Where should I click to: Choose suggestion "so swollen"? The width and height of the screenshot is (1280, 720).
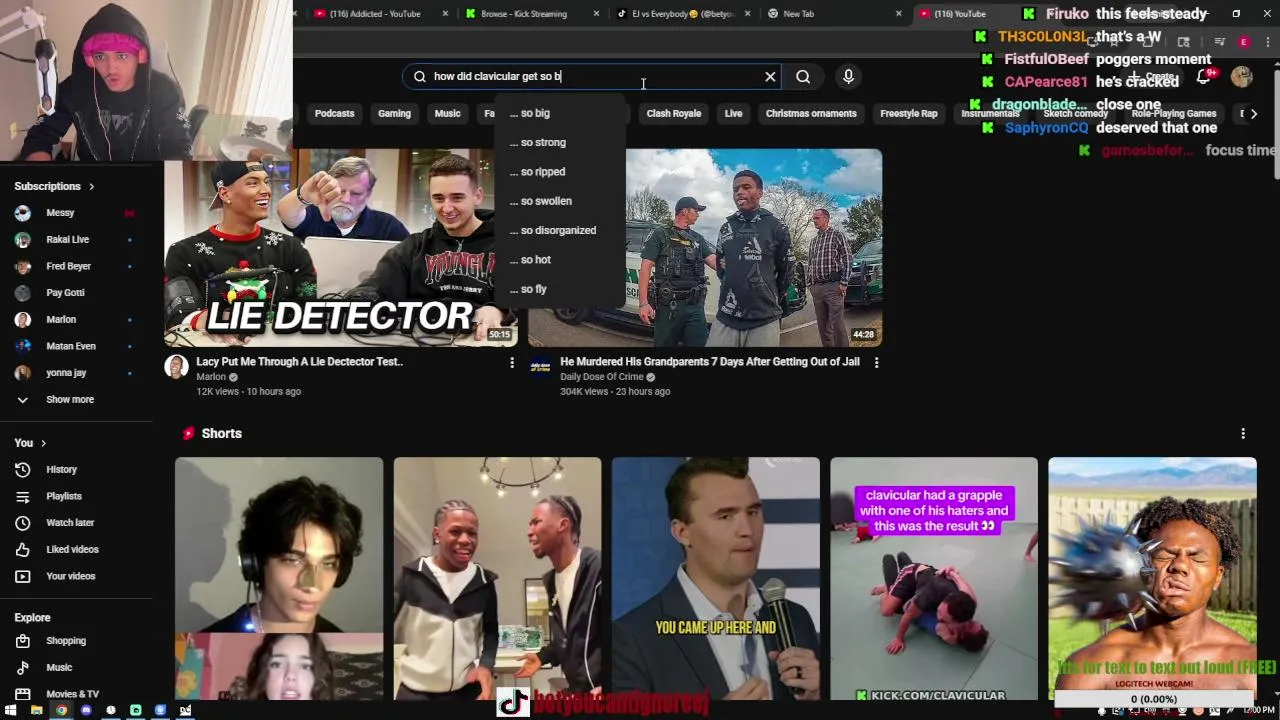[x=541, y=201]
